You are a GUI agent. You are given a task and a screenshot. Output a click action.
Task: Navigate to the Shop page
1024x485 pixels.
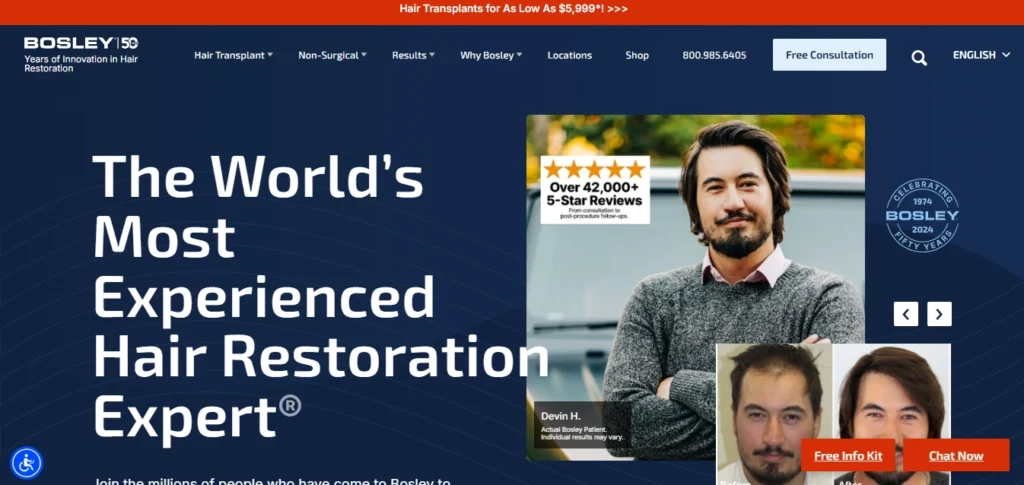click(637, 55)
